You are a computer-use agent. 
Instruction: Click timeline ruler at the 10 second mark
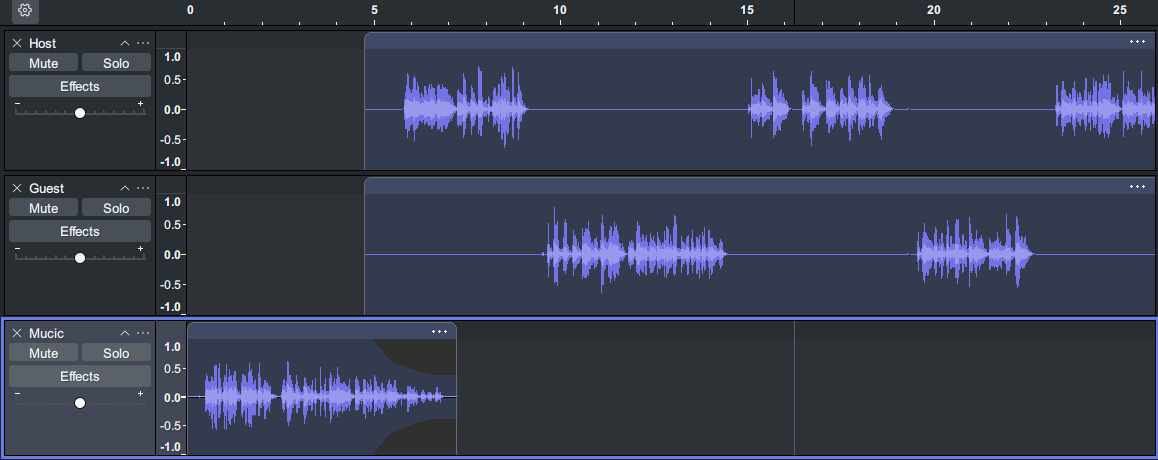tap(560, 11)
